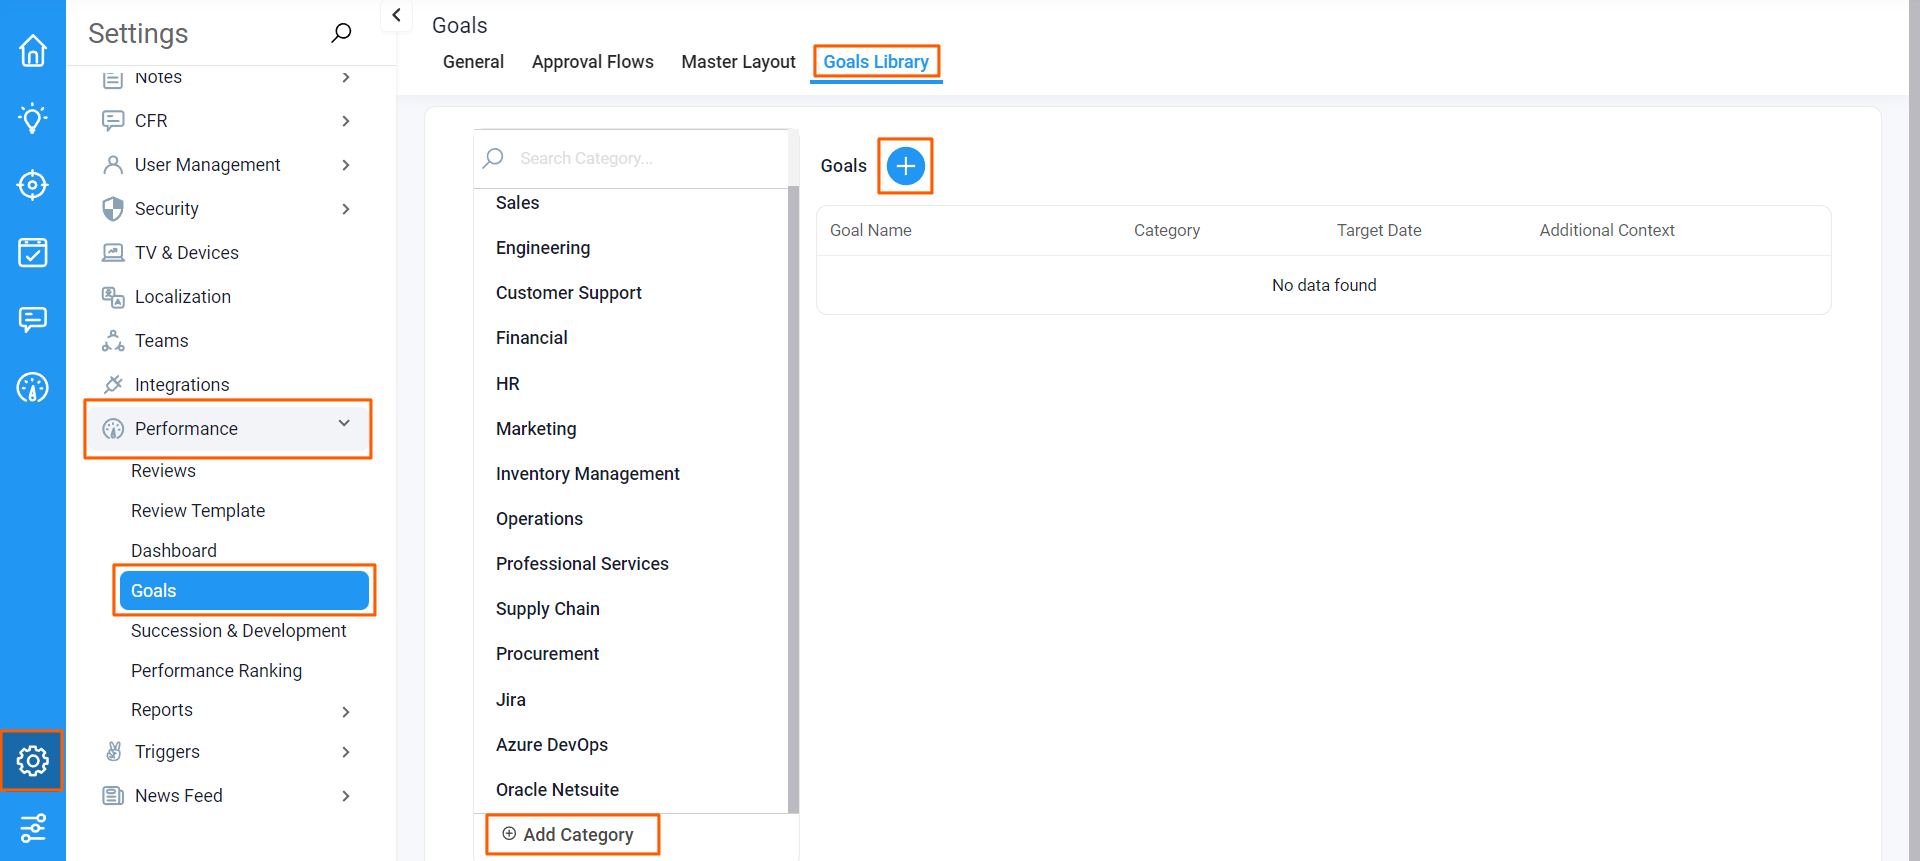Click the sliders icon at bottom left

click(x=33, y=828)
